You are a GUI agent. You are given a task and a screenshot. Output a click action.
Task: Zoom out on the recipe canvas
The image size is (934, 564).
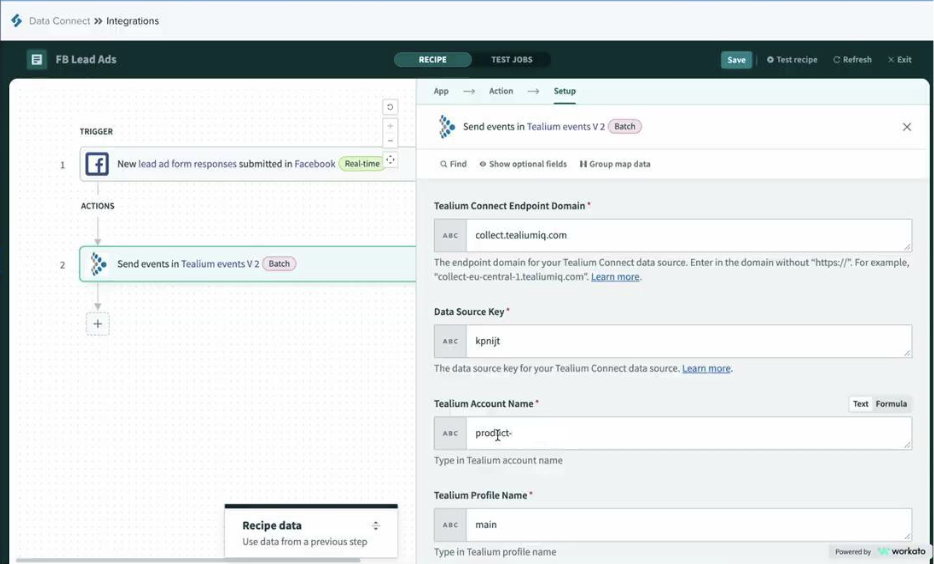(390, 141)
